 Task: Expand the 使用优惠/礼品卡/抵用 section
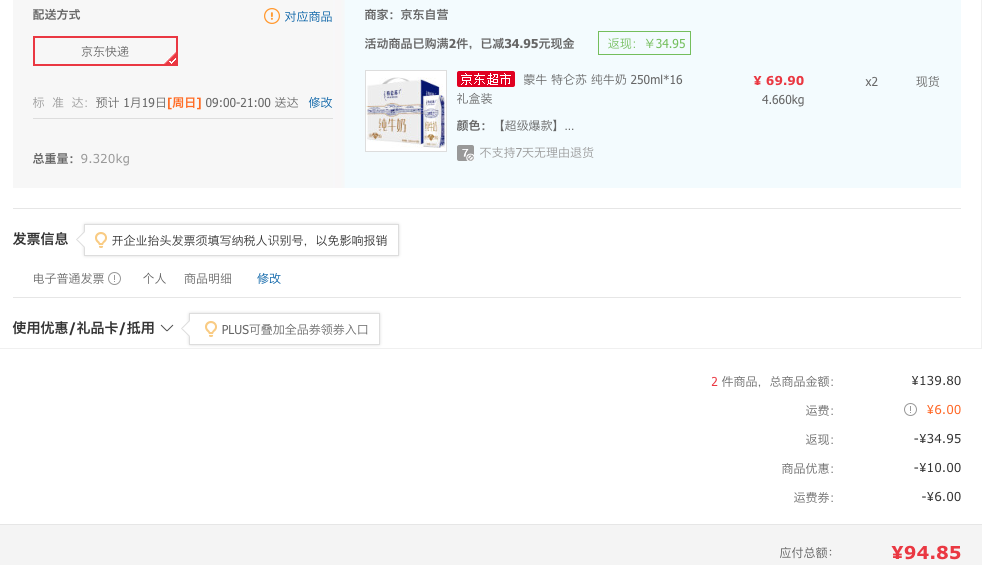(92, 328)
